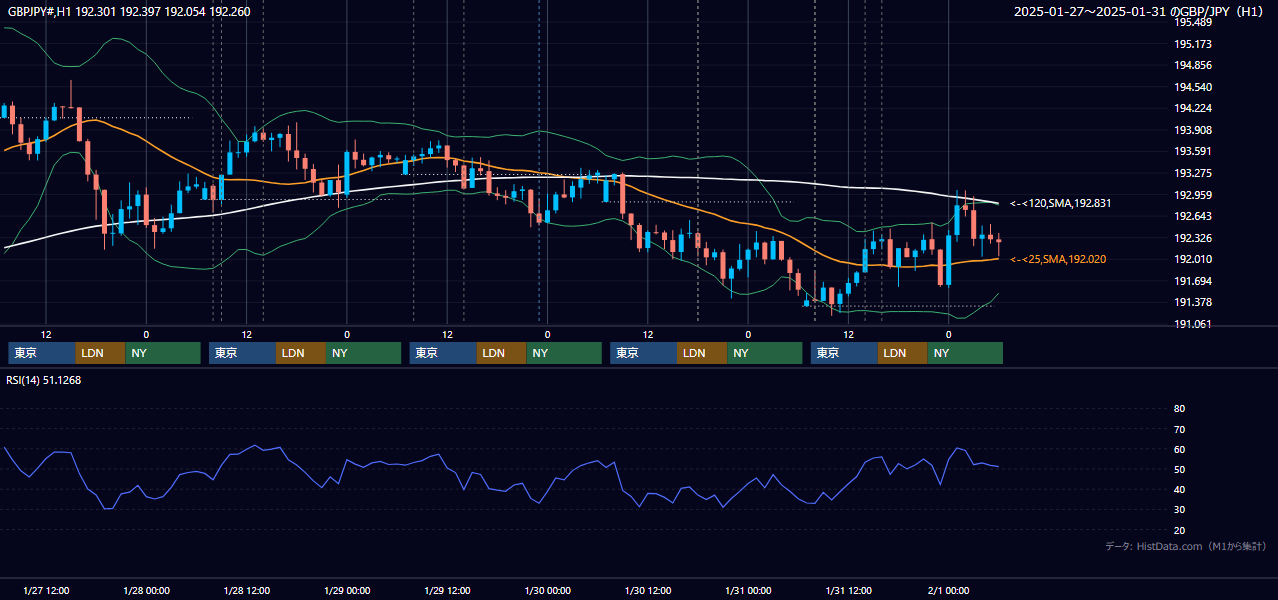The image size is (1278, 600).
Task: Click price axis label 192.959
Action: pyautogui.click(x=1193, y=195)
